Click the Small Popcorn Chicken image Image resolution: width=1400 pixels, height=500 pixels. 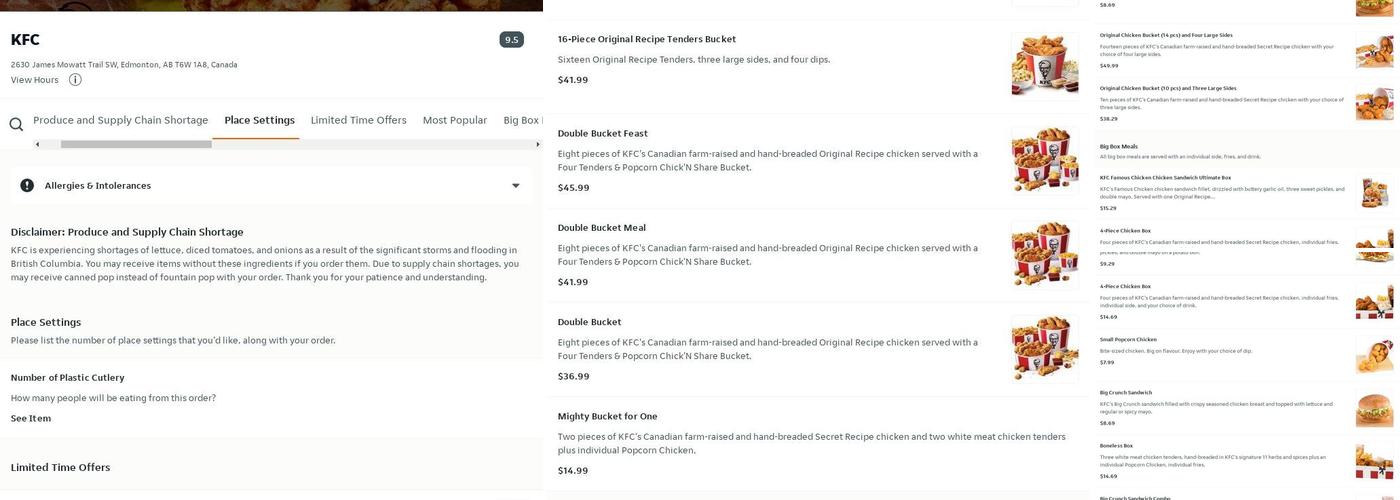[1374, 354]
